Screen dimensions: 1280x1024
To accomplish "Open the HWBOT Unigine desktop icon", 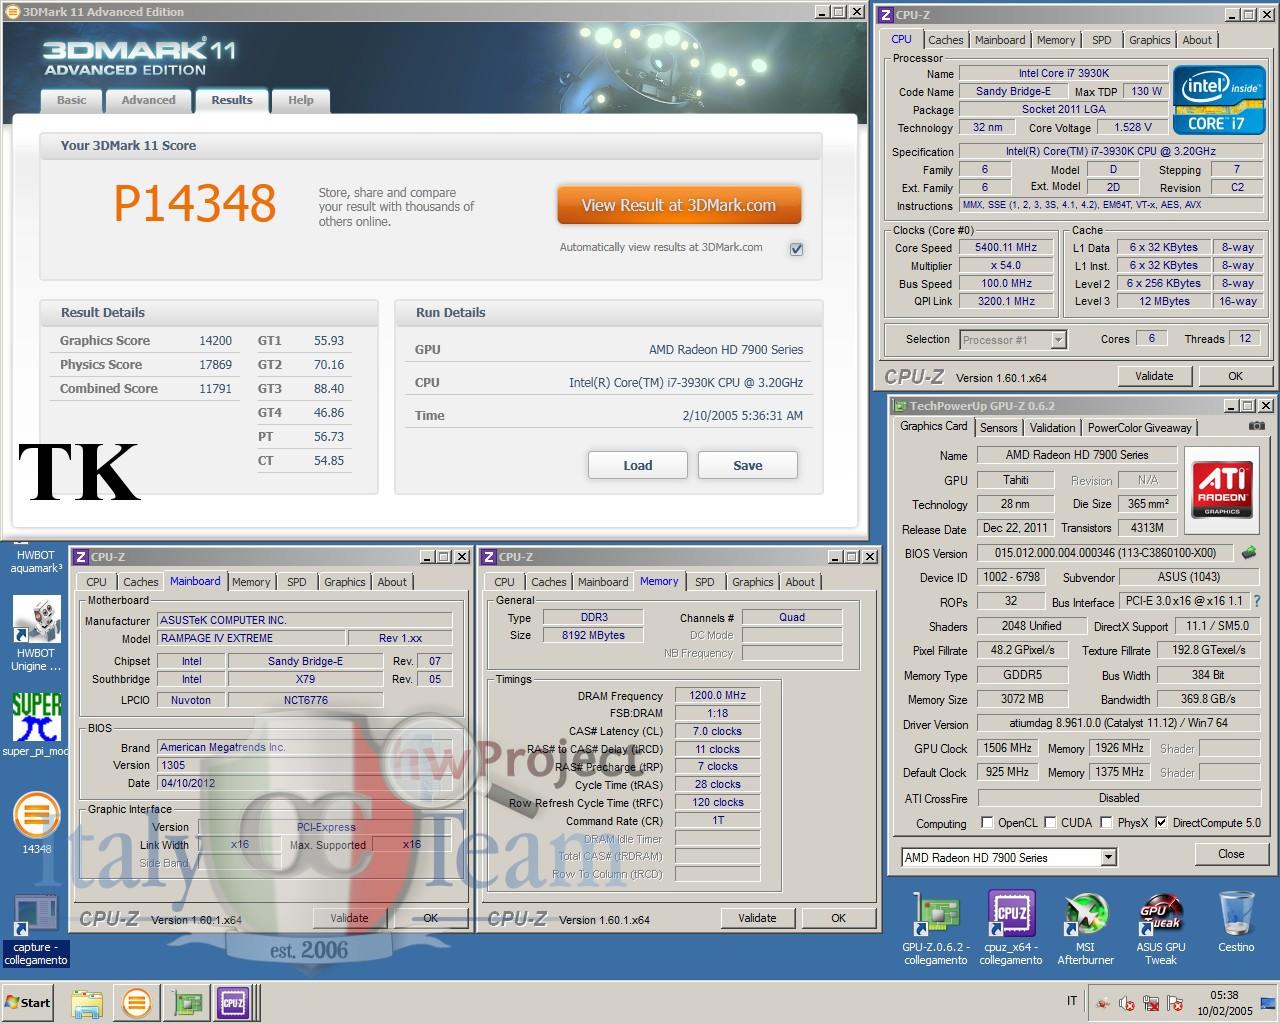I will 36,632.
